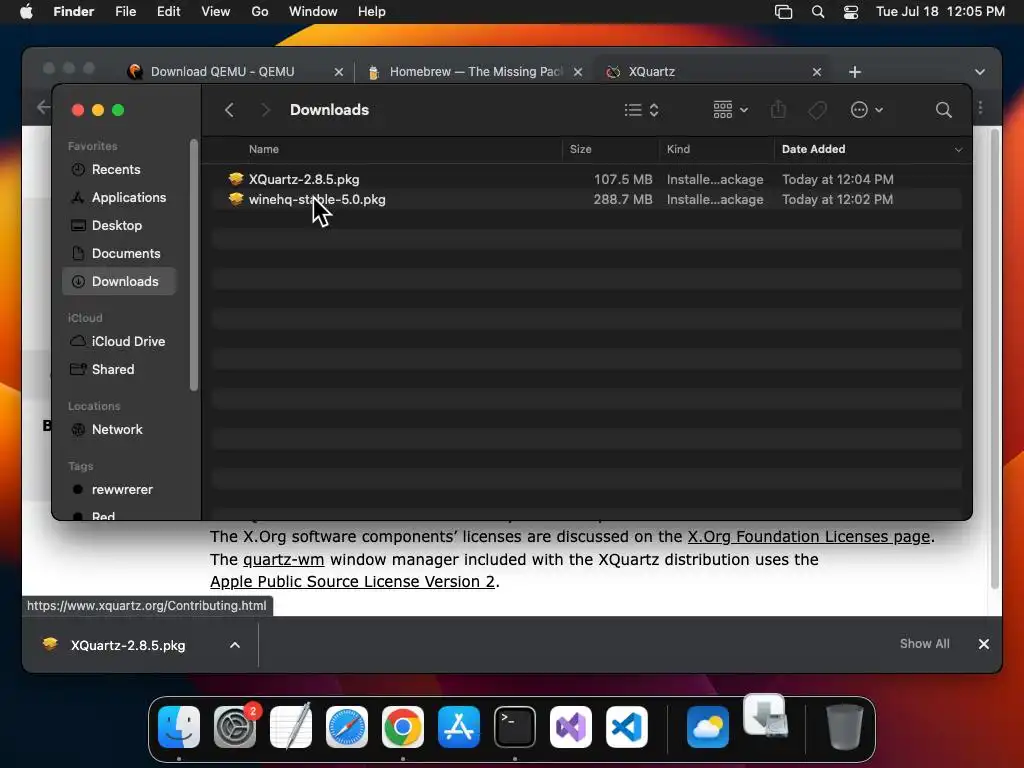Image resolution: width=1024 pixels, height=768 pixels.
Task: Close the Download QEMU tab
Action: coord(338,72)
